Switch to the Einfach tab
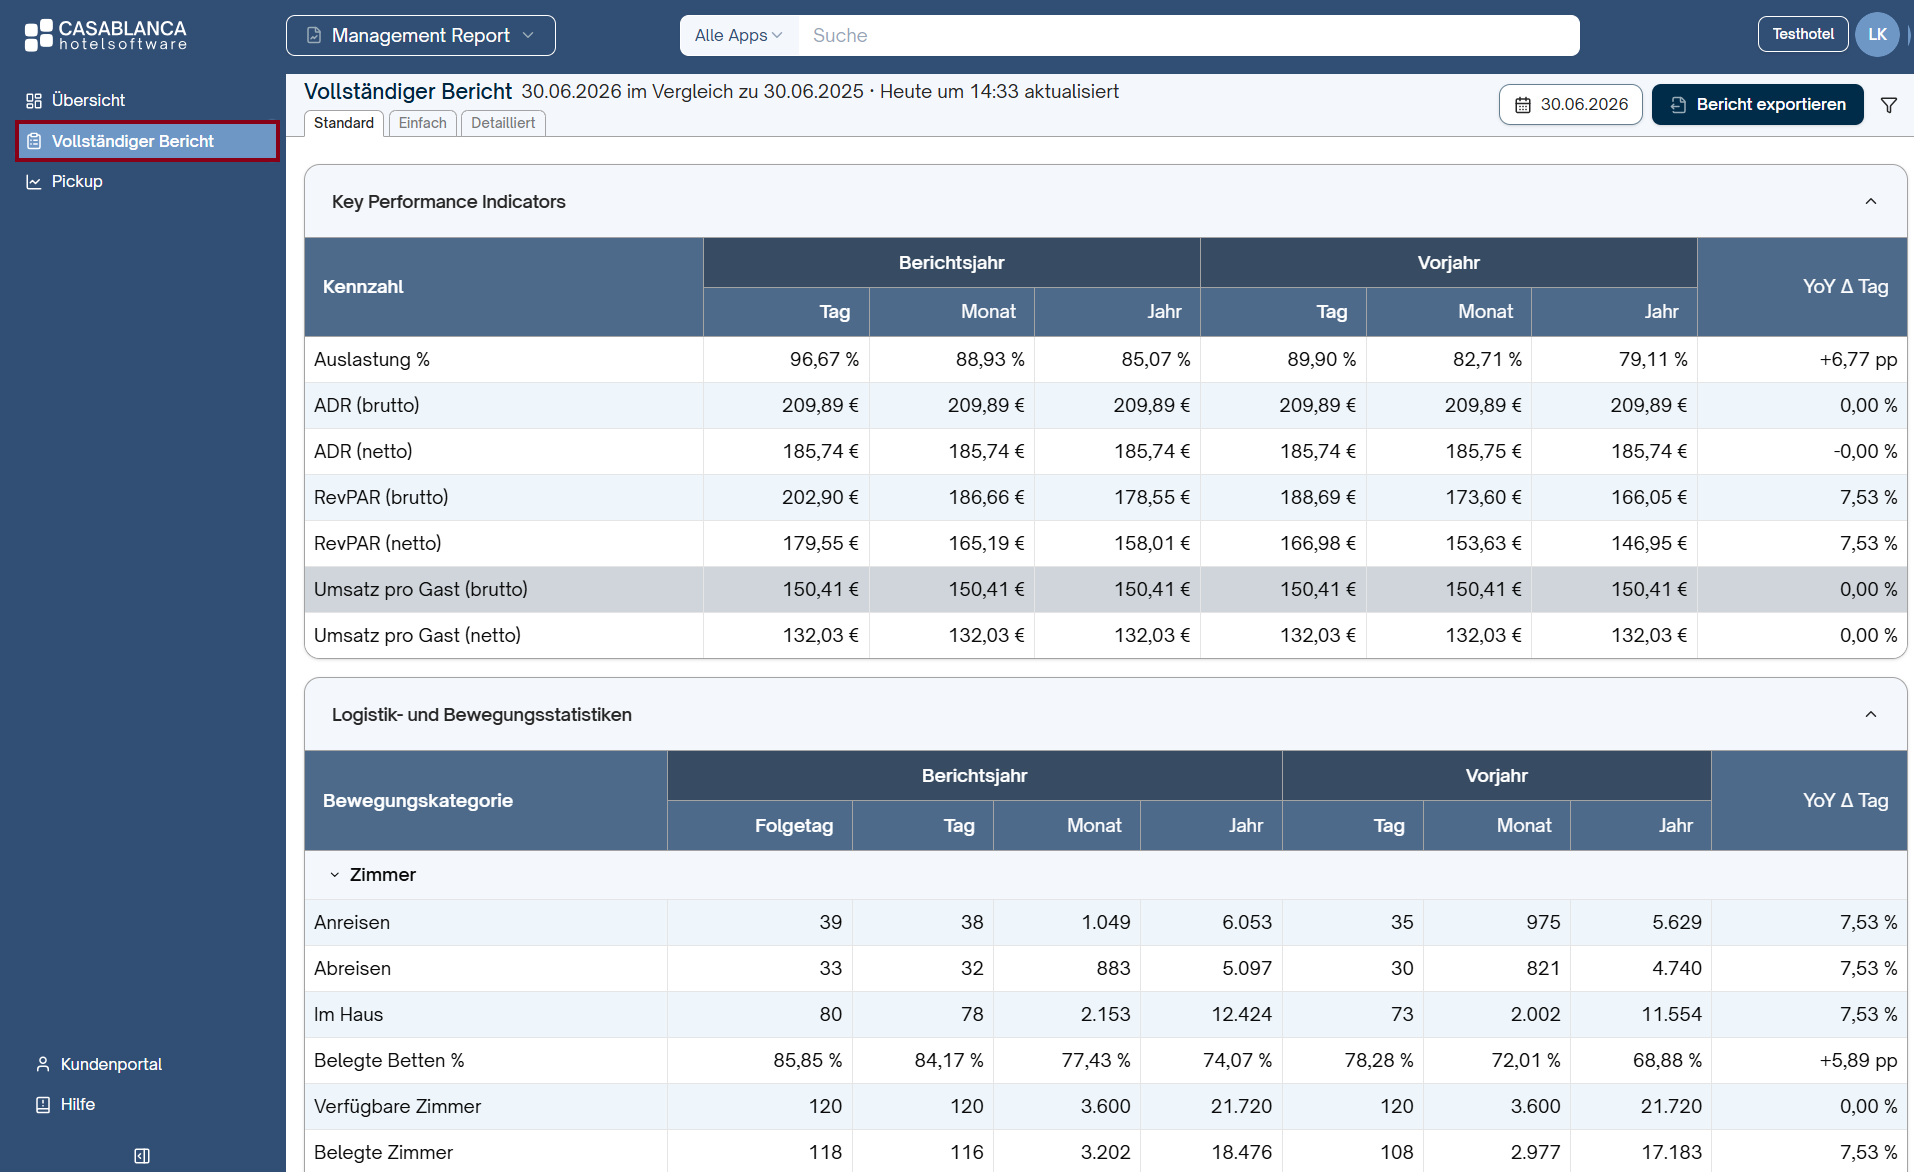 coord(423,123)
